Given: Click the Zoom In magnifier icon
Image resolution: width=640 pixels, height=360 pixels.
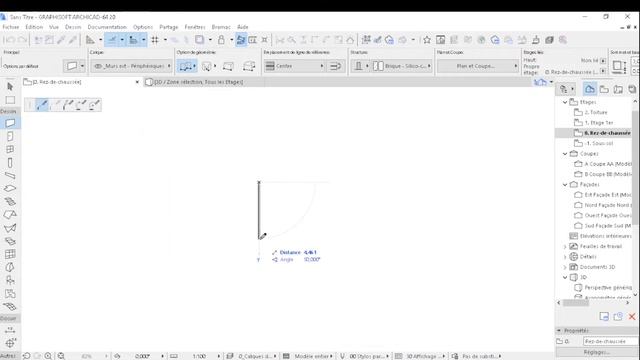Looking at the screenshot, I should pos(48,356).
